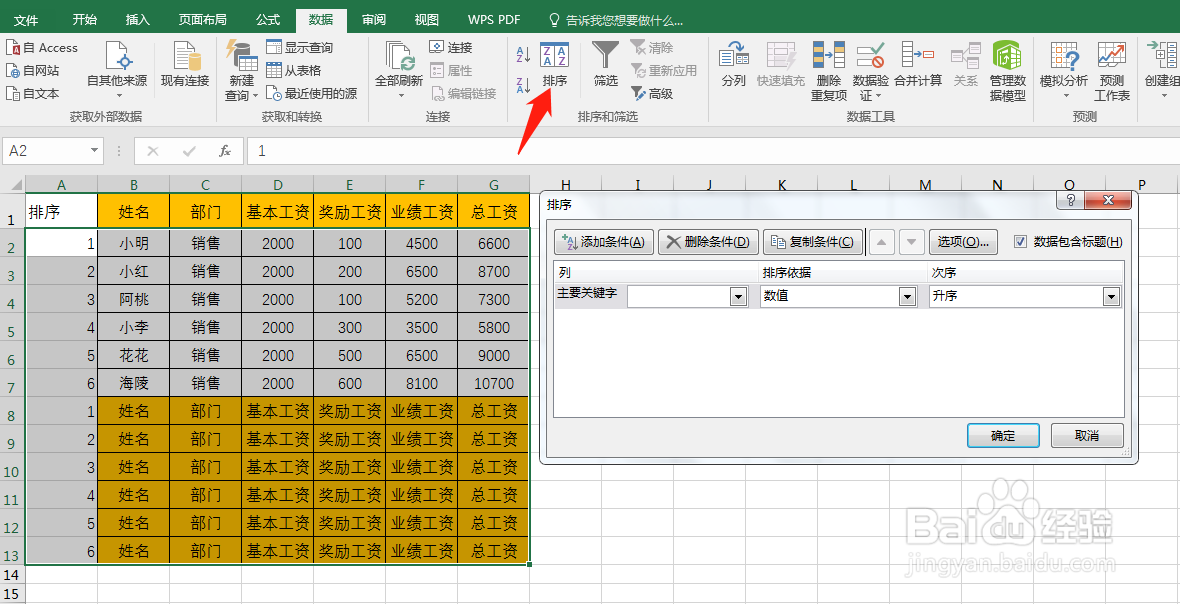
Task: Click 显示查询 show queries
Action: coord(300,47)
